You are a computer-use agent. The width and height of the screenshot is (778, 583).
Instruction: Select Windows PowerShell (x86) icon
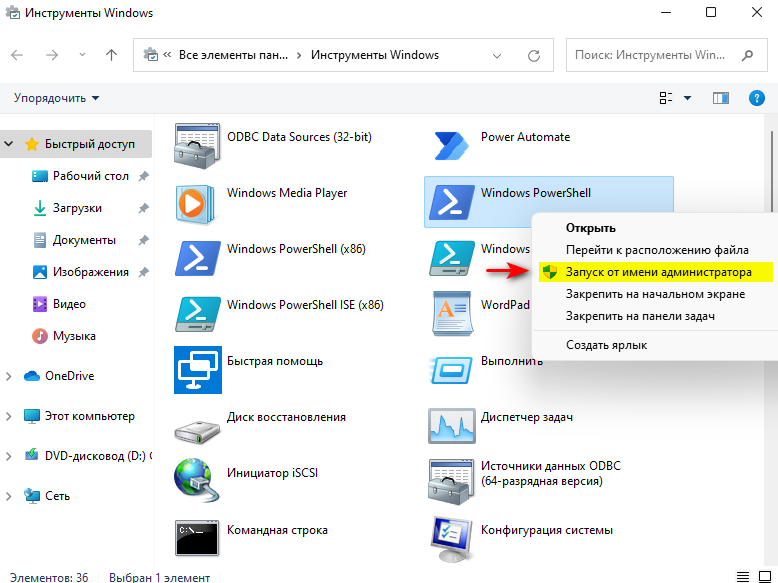pos(197,258)
